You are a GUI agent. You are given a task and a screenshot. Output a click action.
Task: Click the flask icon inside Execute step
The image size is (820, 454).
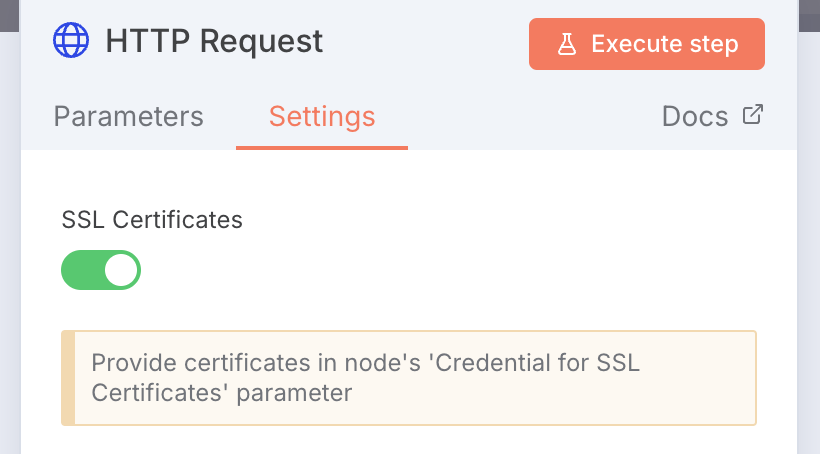click(x=567, y=44)
